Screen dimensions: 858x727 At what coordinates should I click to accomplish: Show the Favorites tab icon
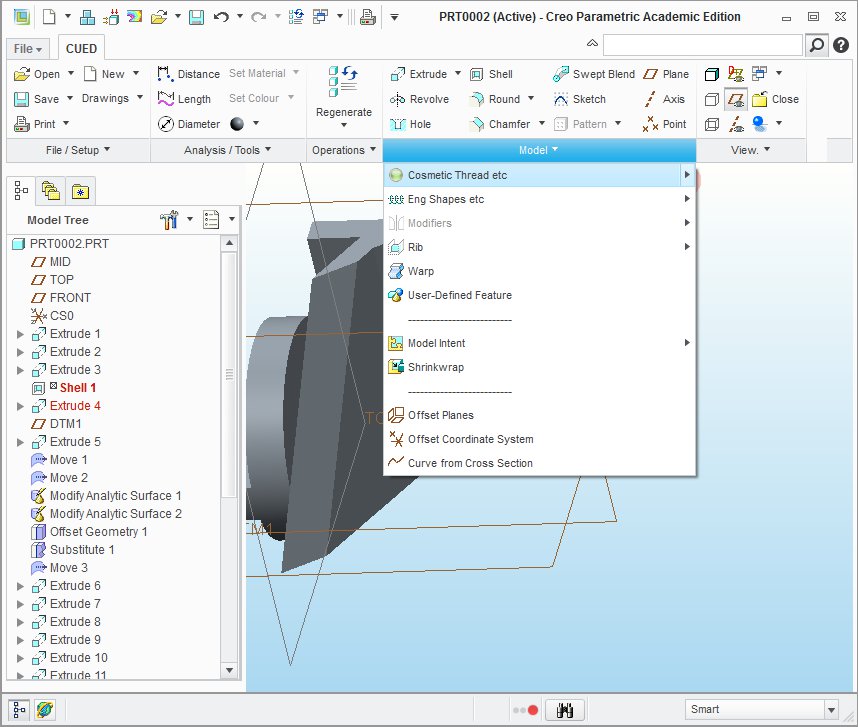[x=80, y=191]
